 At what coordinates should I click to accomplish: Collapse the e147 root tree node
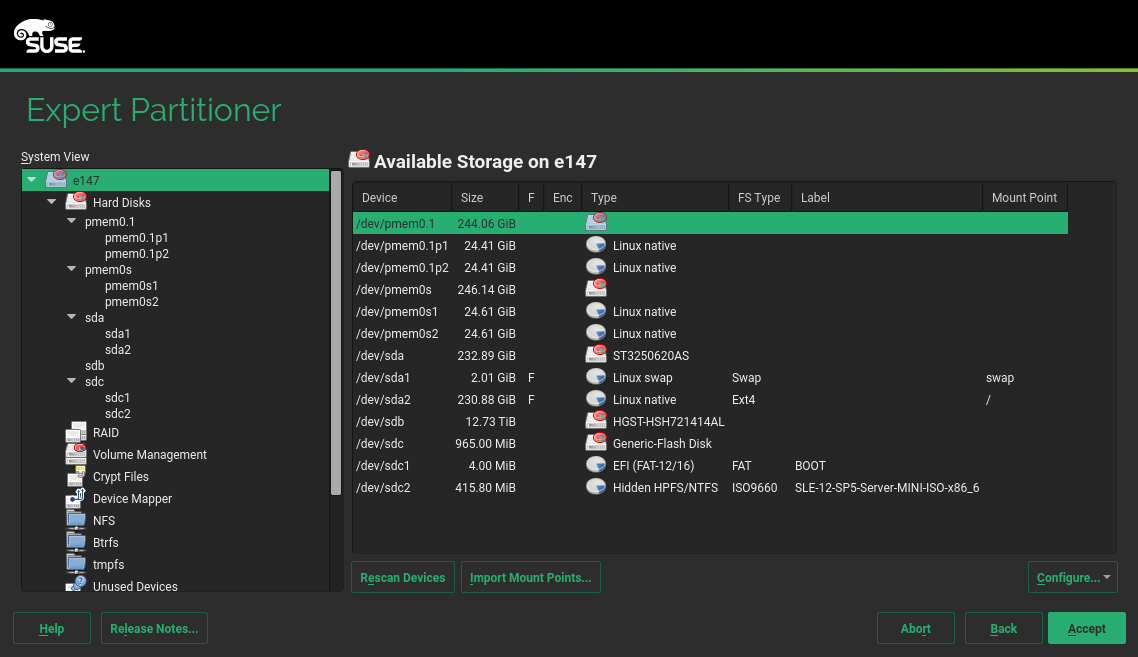coord(32,180)
